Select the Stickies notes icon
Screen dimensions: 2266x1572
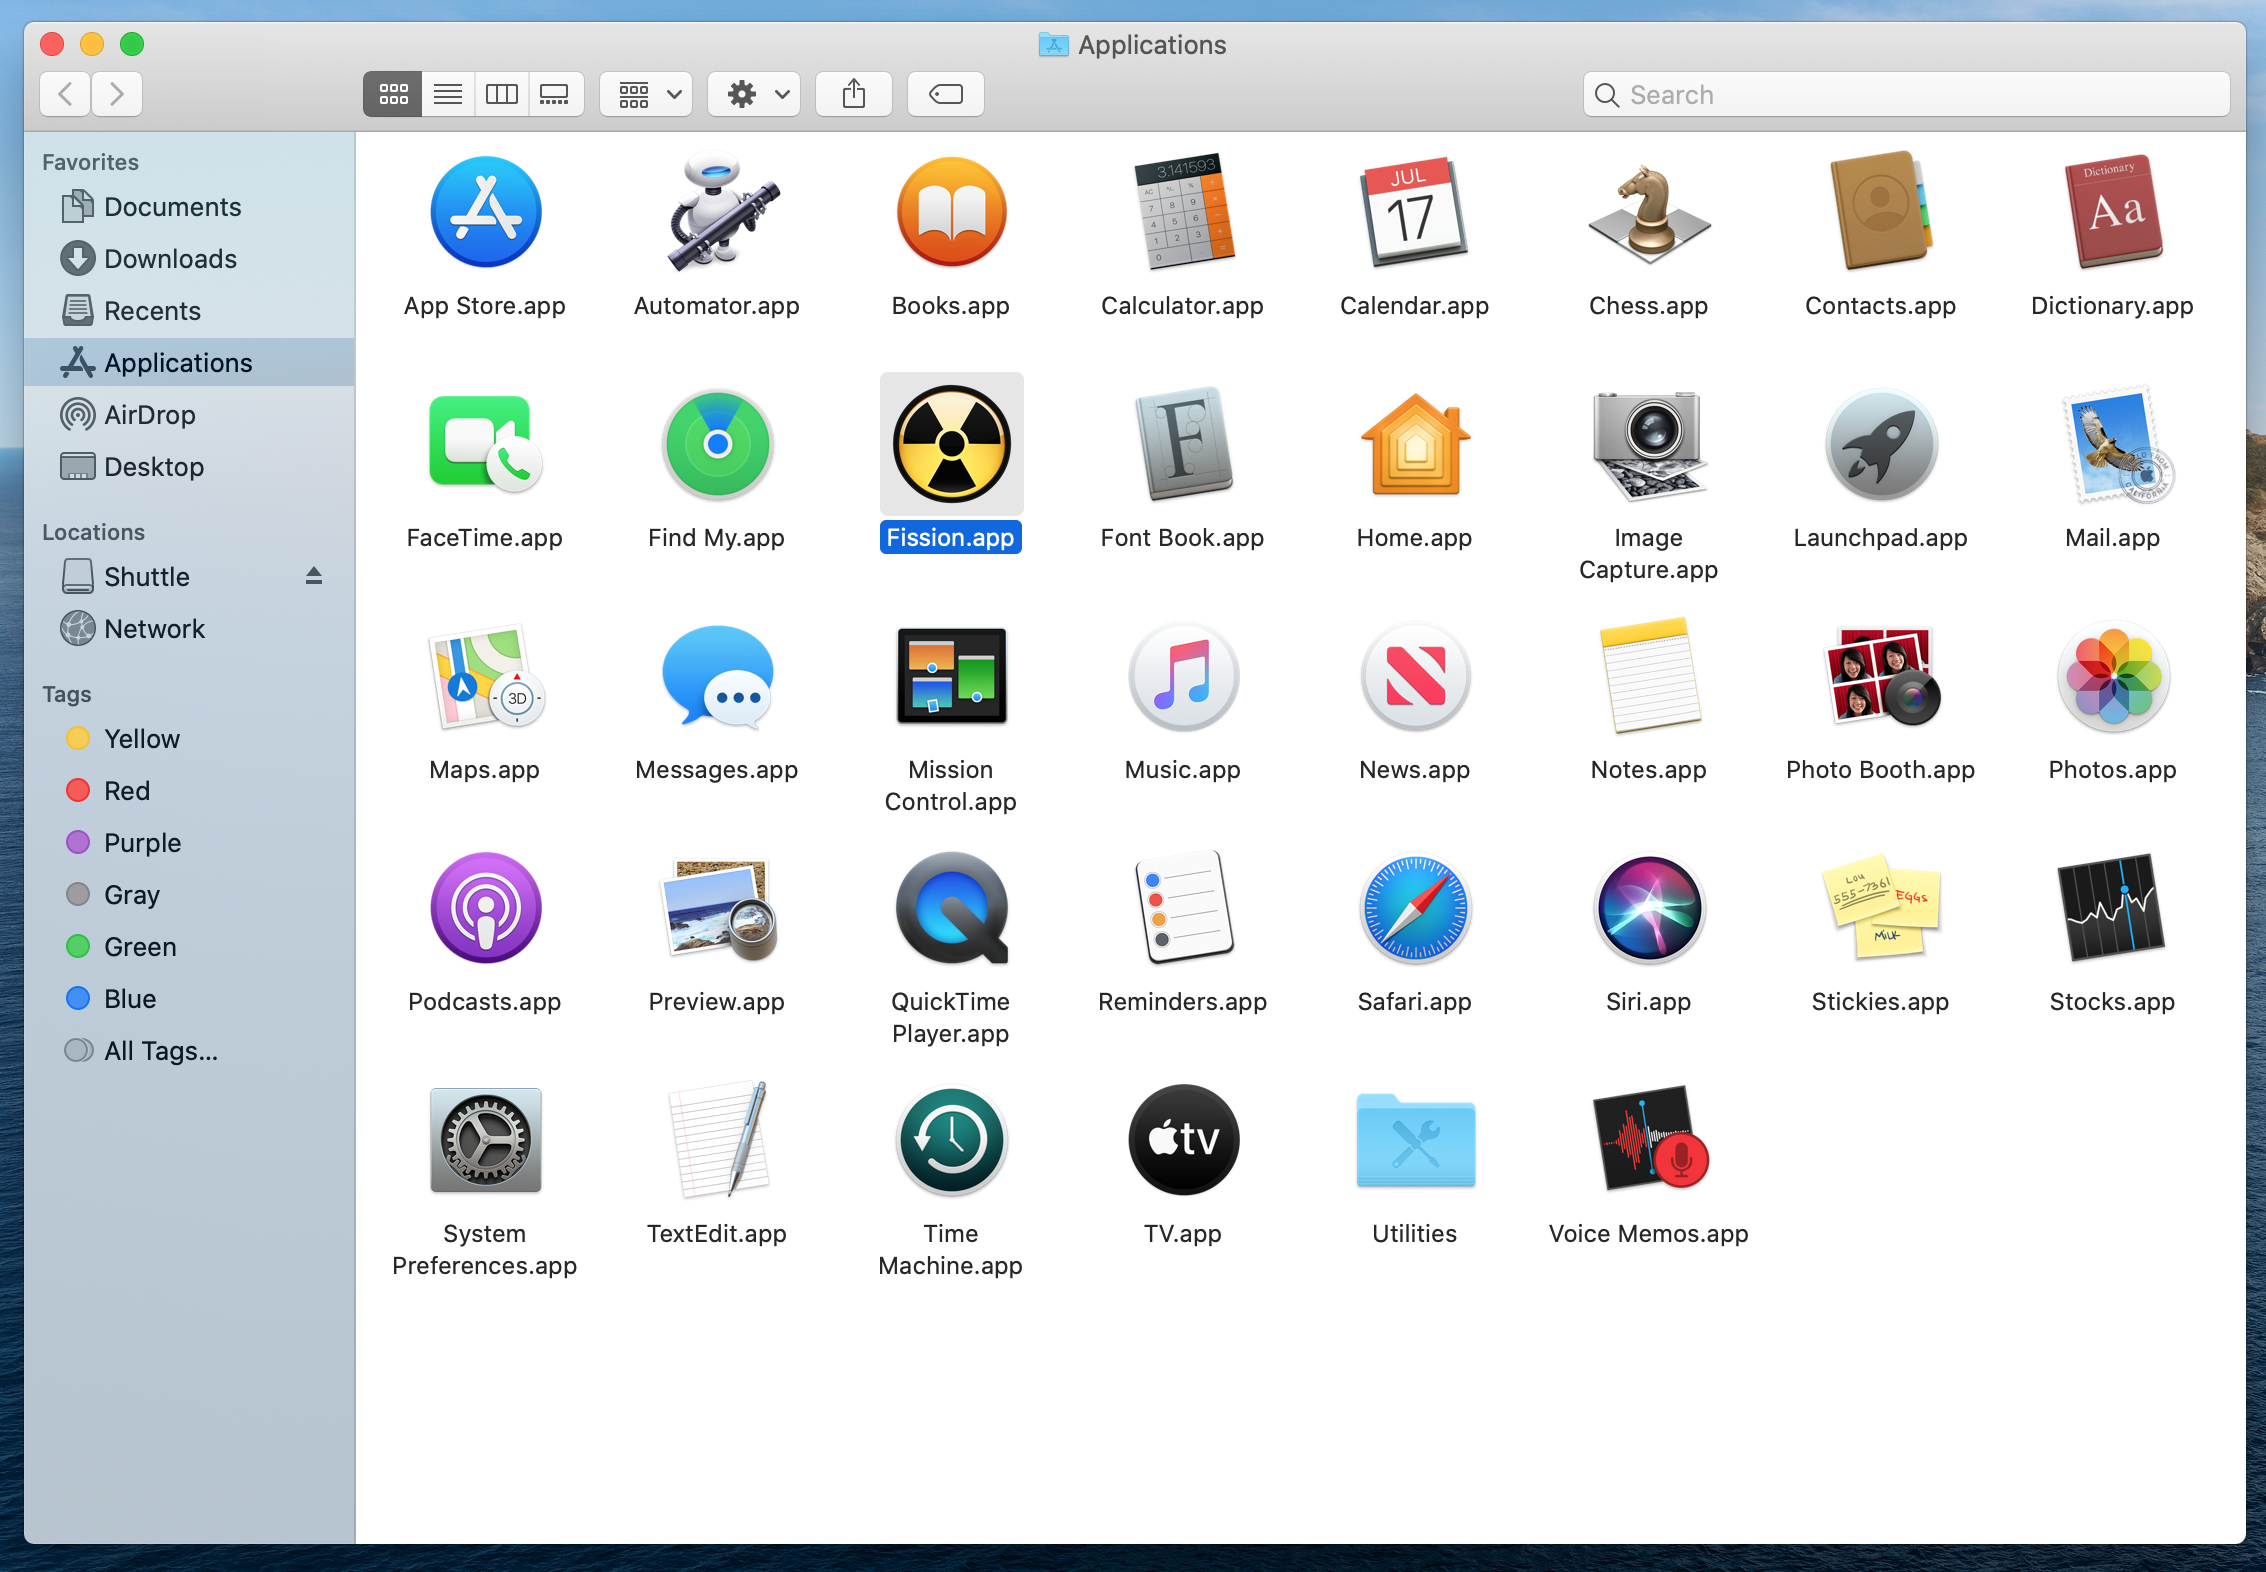pyautogui.click(x=1880, y=908)
